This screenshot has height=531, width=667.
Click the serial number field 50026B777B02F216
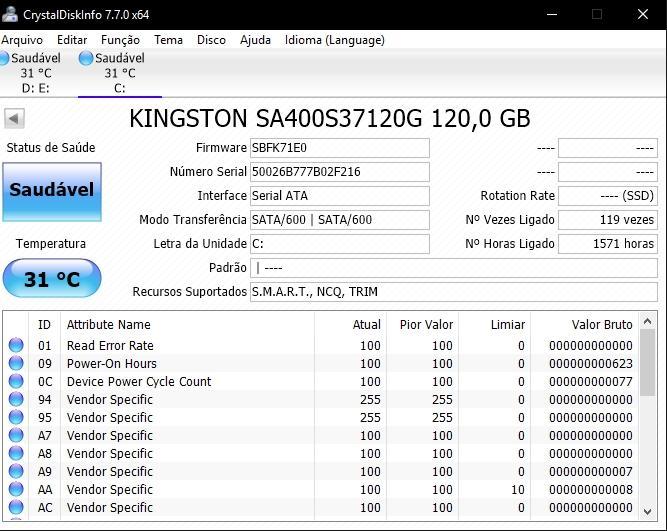339,172
